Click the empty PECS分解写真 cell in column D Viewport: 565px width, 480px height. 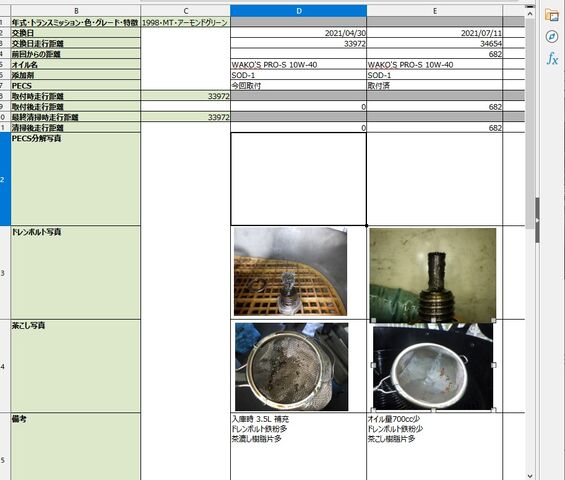(x=298, y=179)
